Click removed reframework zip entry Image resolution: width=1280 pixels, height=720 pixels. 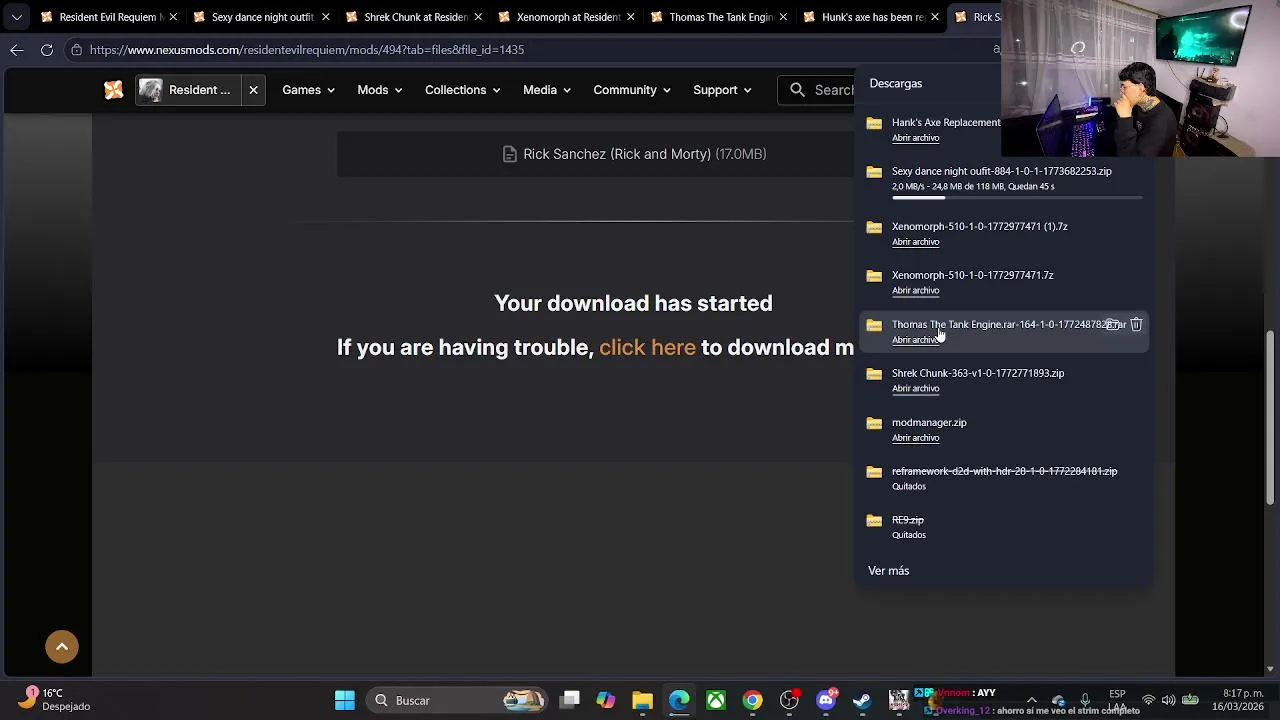(x=1004, y=471)
